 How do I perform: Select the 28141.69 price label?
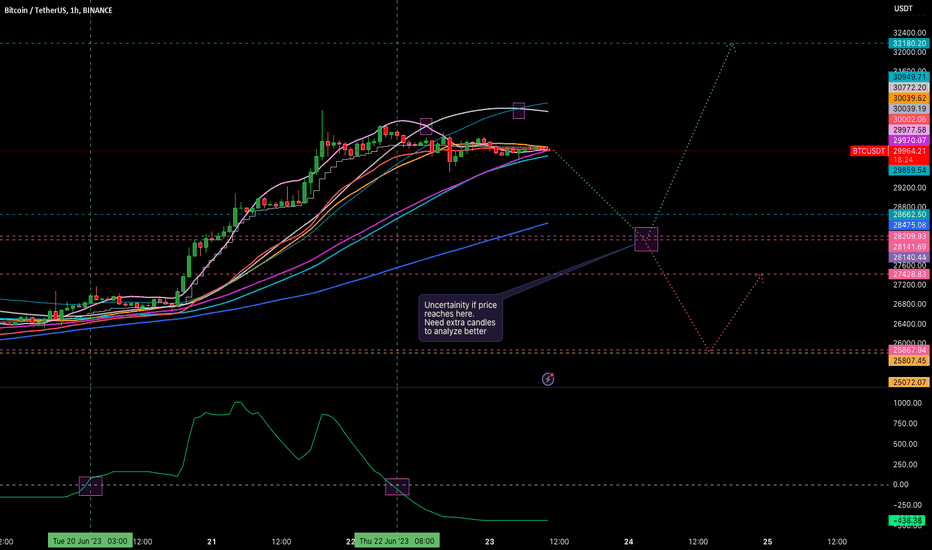pos(909,247)
